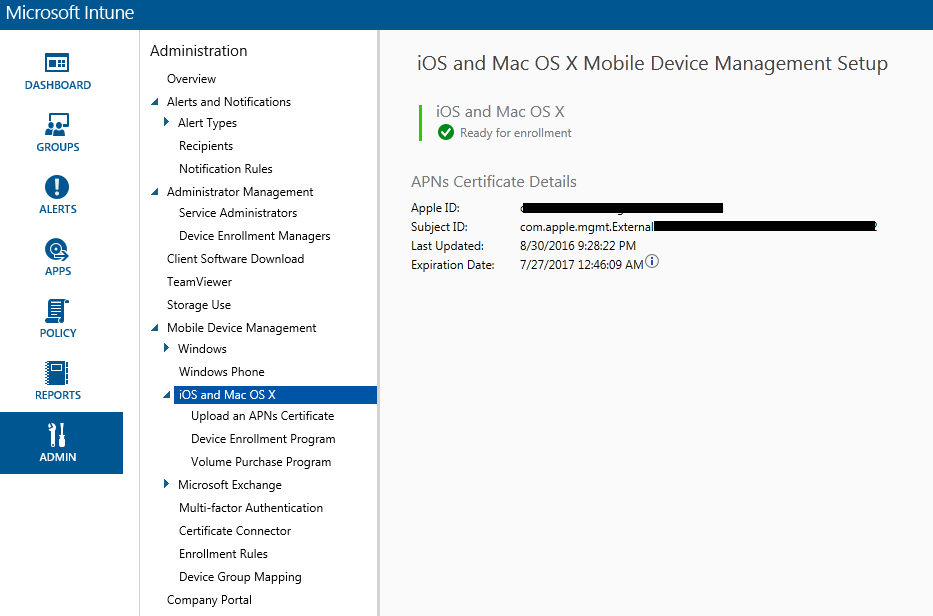The height and width of the screenshot is (616, 933).
Task: Open Windows under Mobile Device Management
Action: [x=202, y=349]
